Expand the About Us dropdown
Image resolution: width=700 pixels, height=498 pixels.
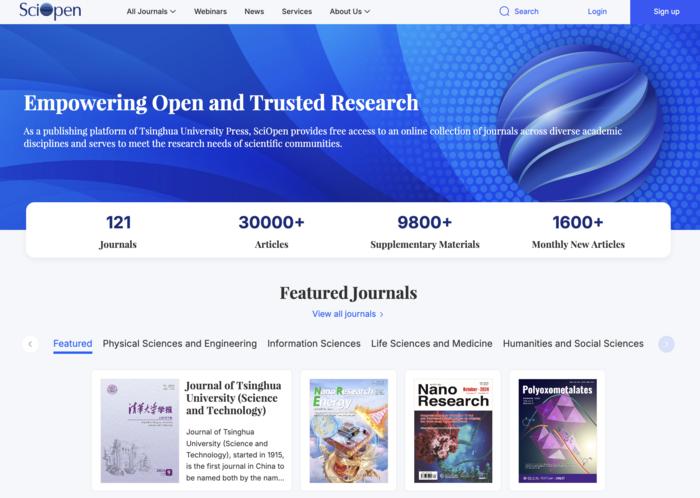[x=350, y=12]
